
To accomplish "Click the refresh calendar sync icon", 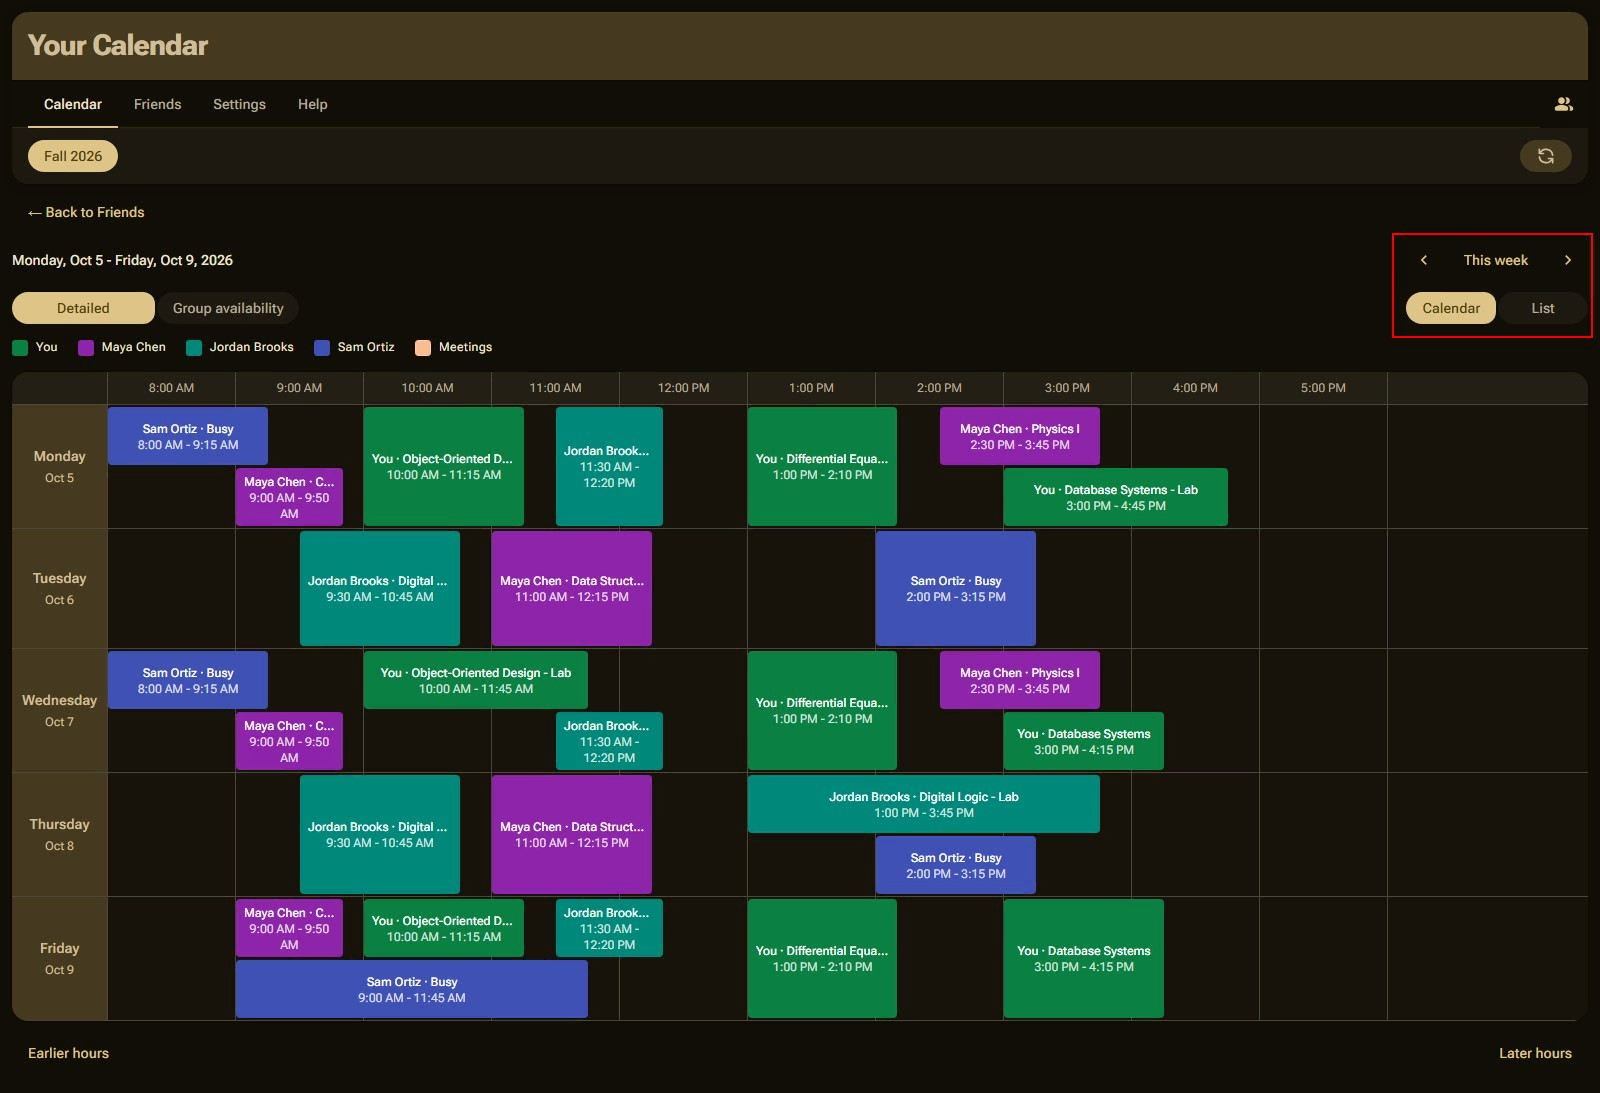I will click(1545, 156).
